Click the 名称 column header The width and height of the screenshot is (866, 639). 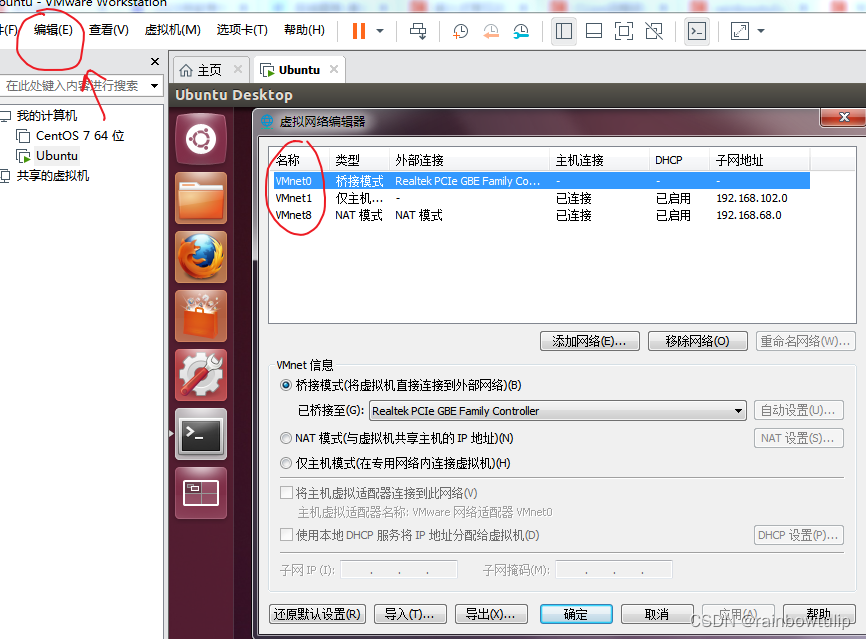coord(299,160)
